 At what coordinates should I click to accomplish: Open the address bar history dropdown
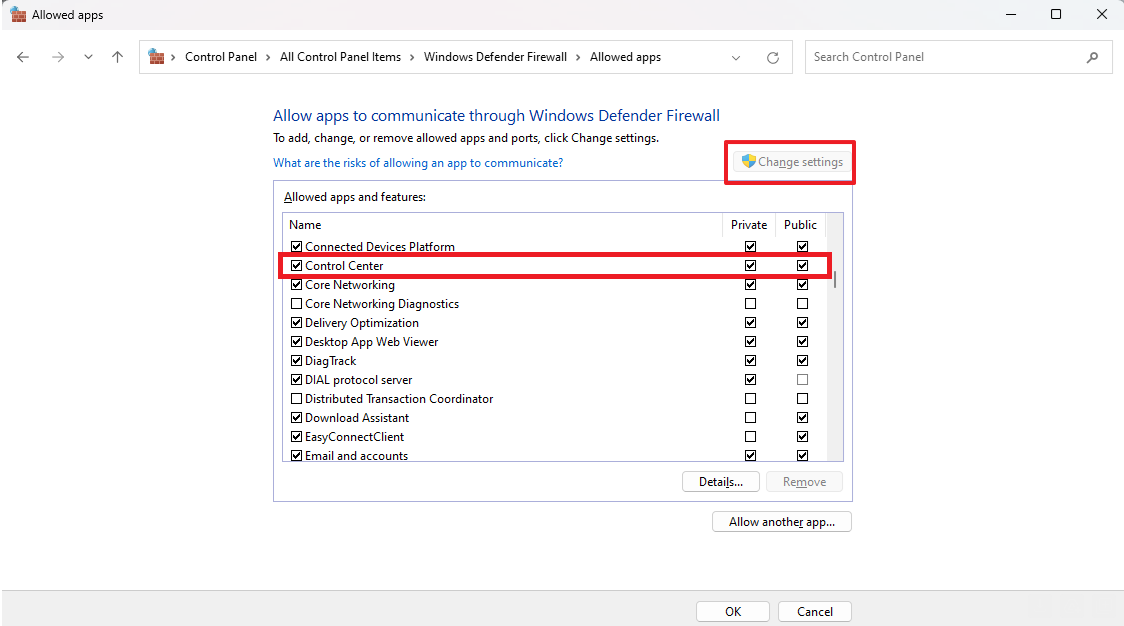(x=735, y=58)
